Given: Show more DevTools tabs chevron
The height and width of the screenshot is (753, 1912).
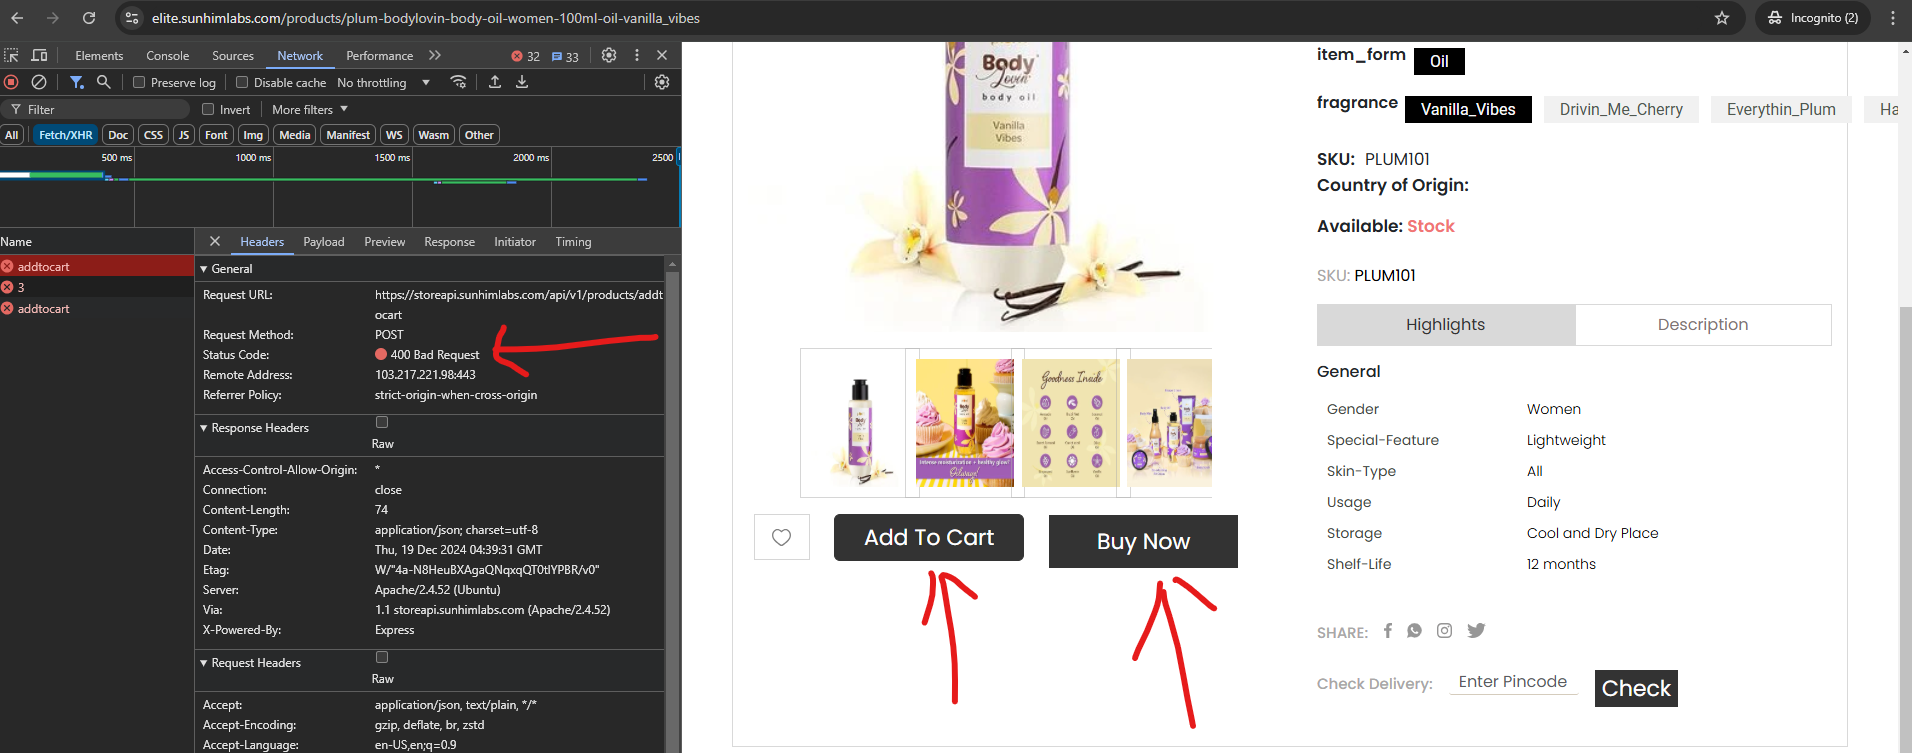Looking at the screenshot, I should [435, 56].
